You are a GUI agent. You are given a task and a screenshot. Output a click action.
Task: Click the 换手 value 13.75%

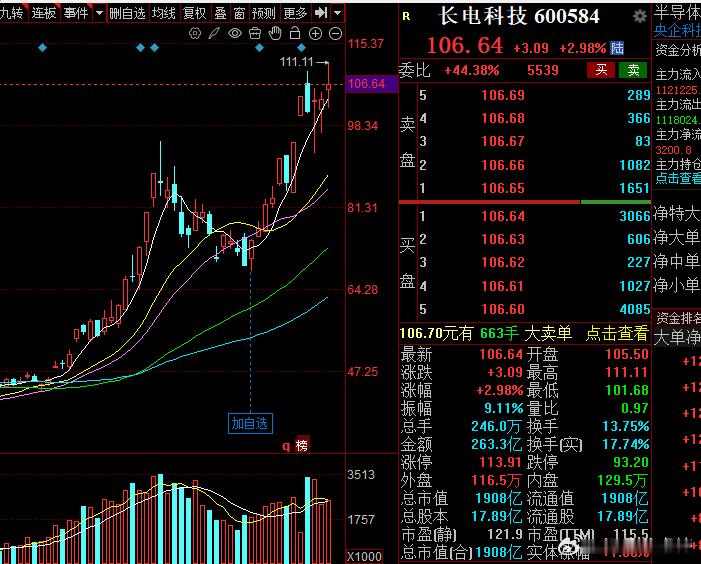[x=625, y=426]
